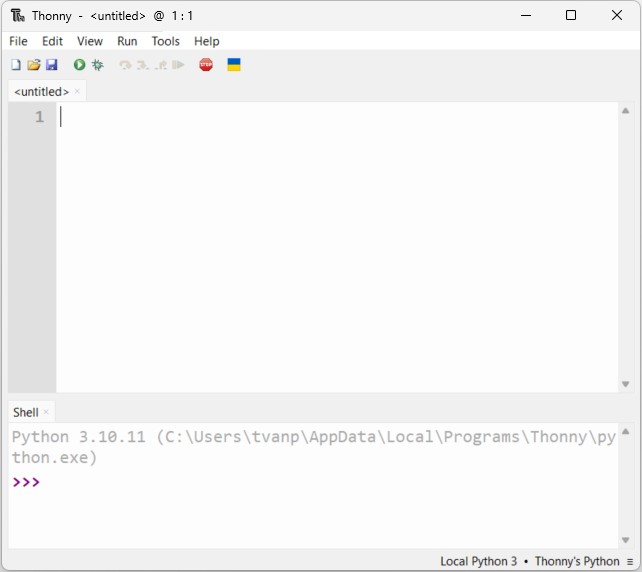Click the editor scrollbar down arrow
642x572 pixels.
[x=625, y=384]
